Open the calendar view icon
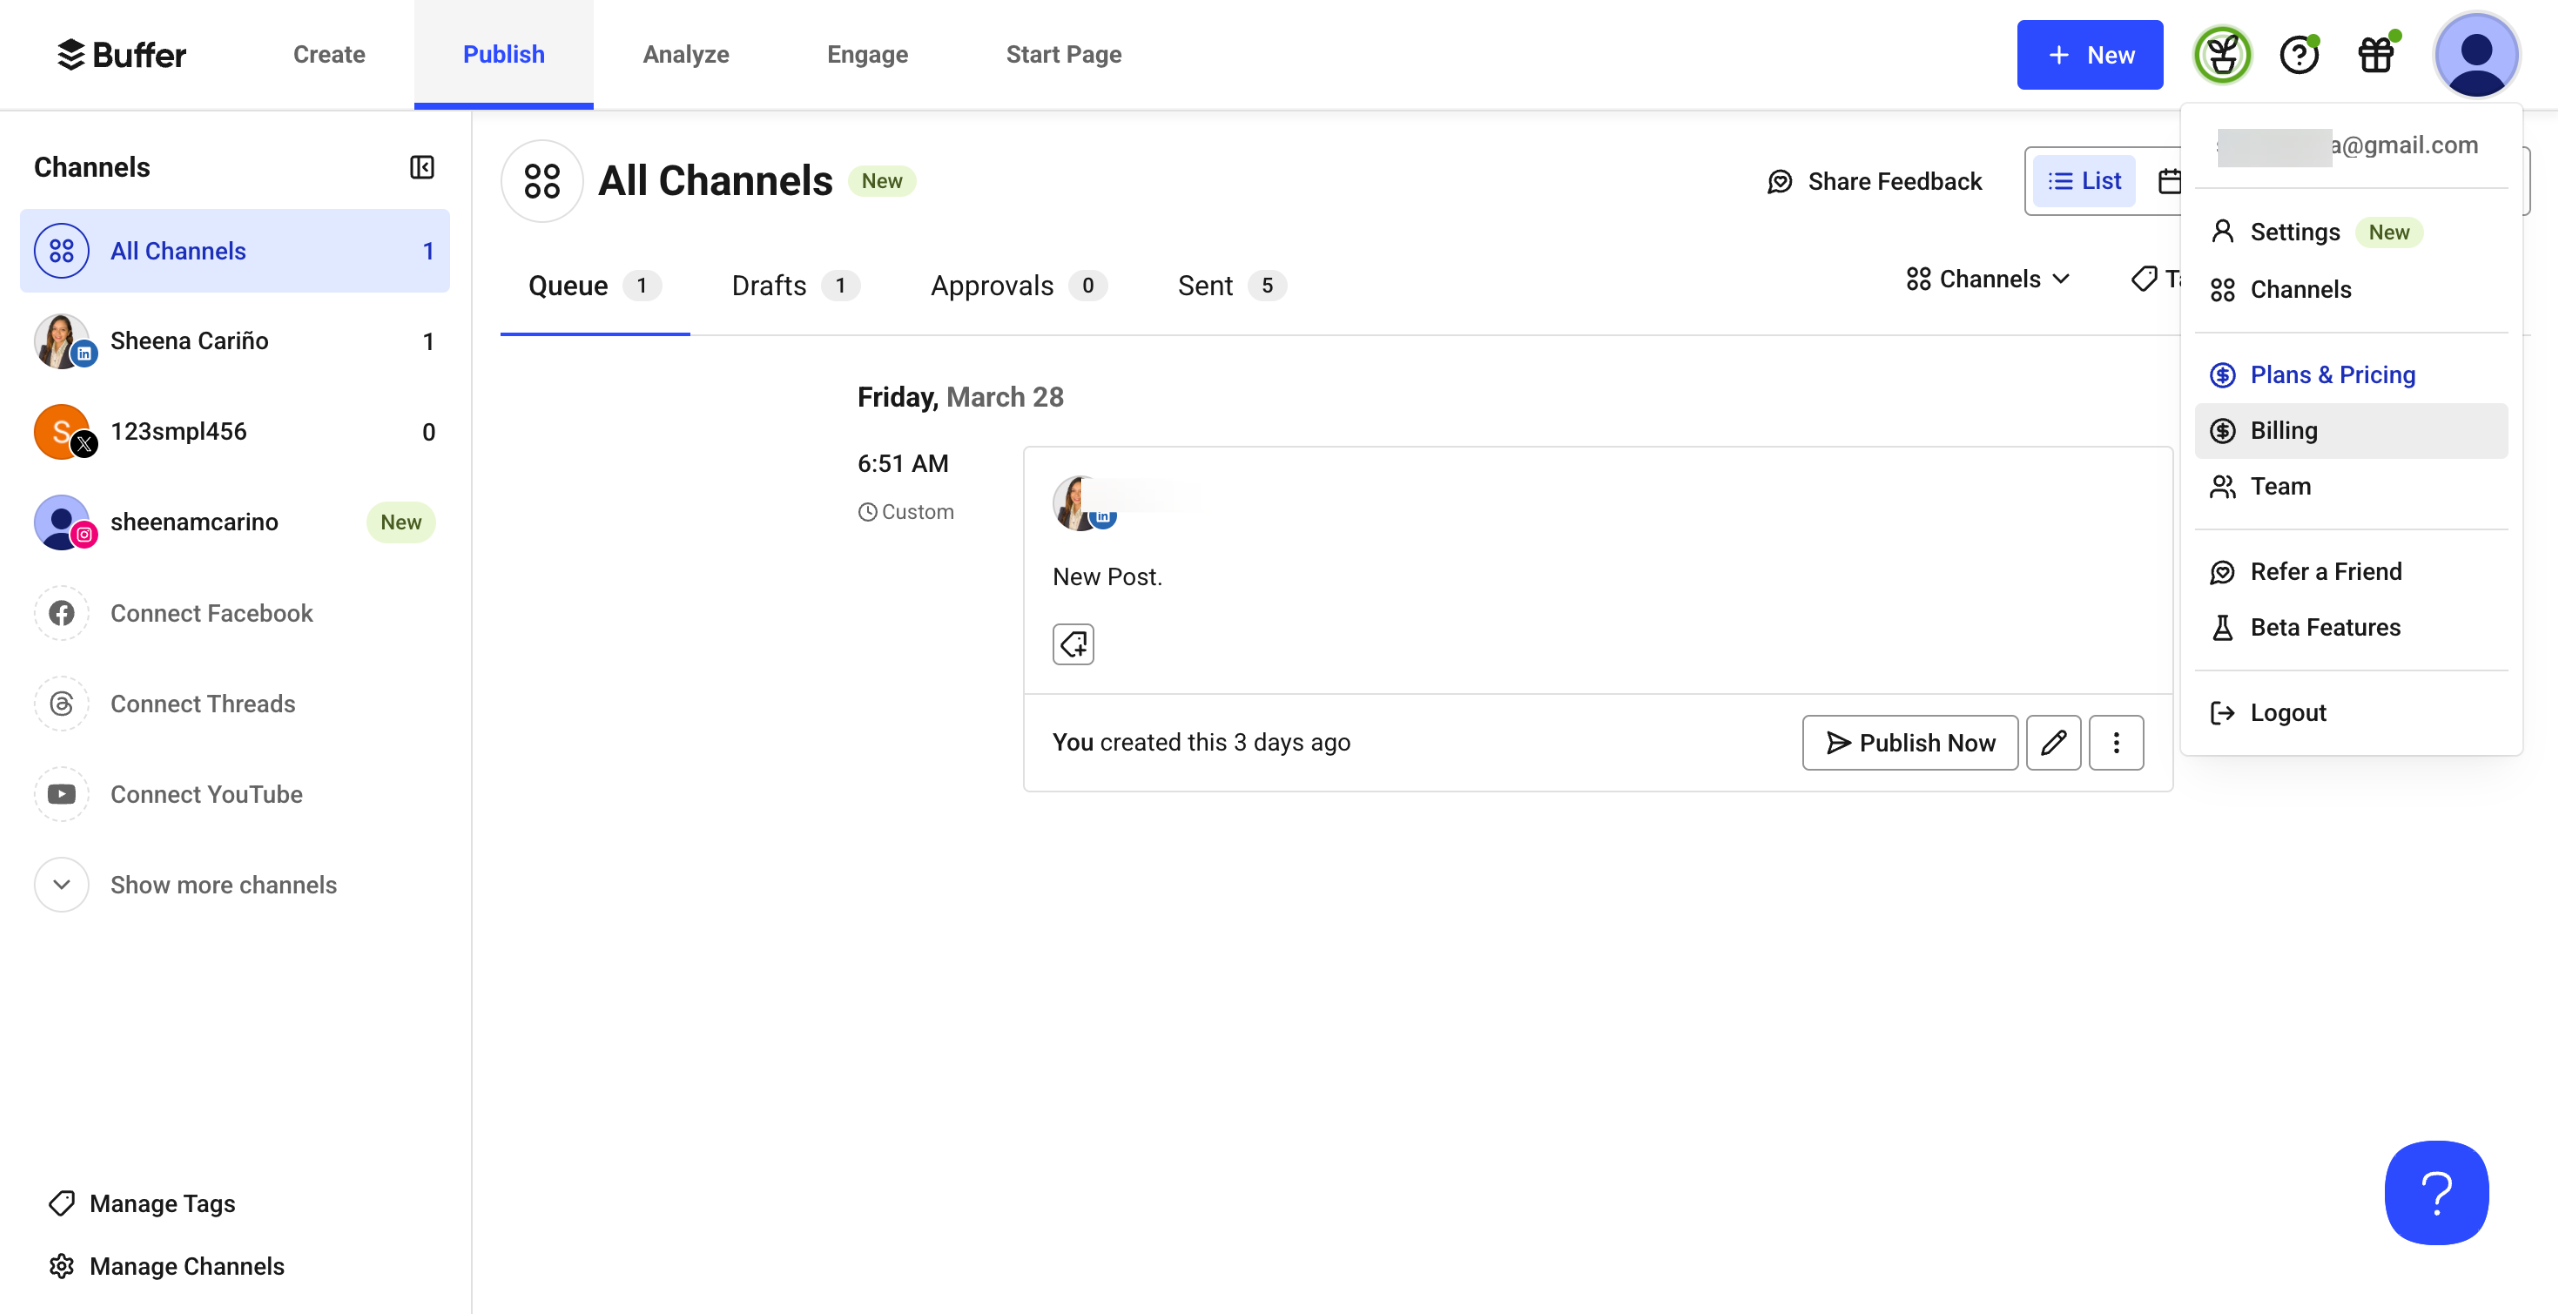2558x1314 pixels. coord(2167,181)
